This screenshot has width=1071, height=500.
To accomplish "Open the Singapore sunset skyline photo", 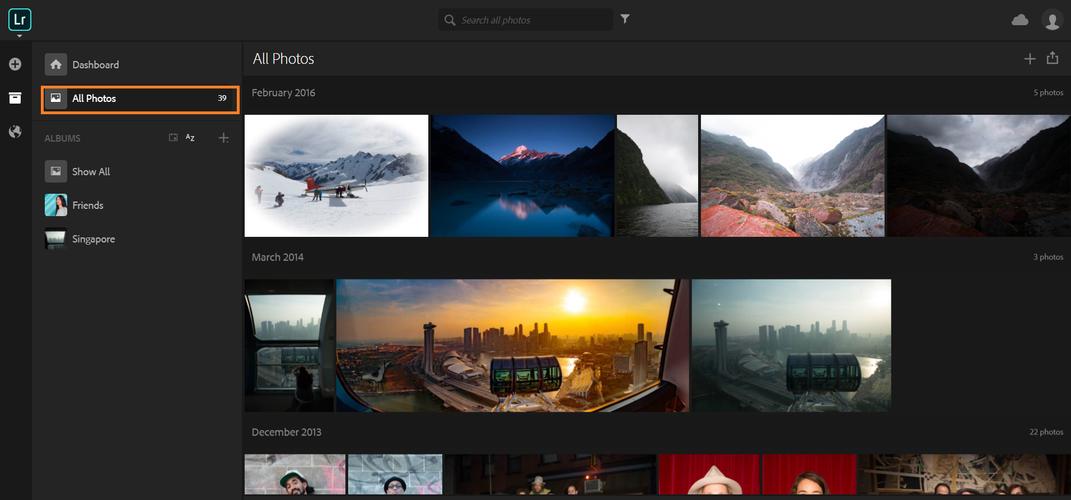I will pyautogui.click(x=512, y=345).
